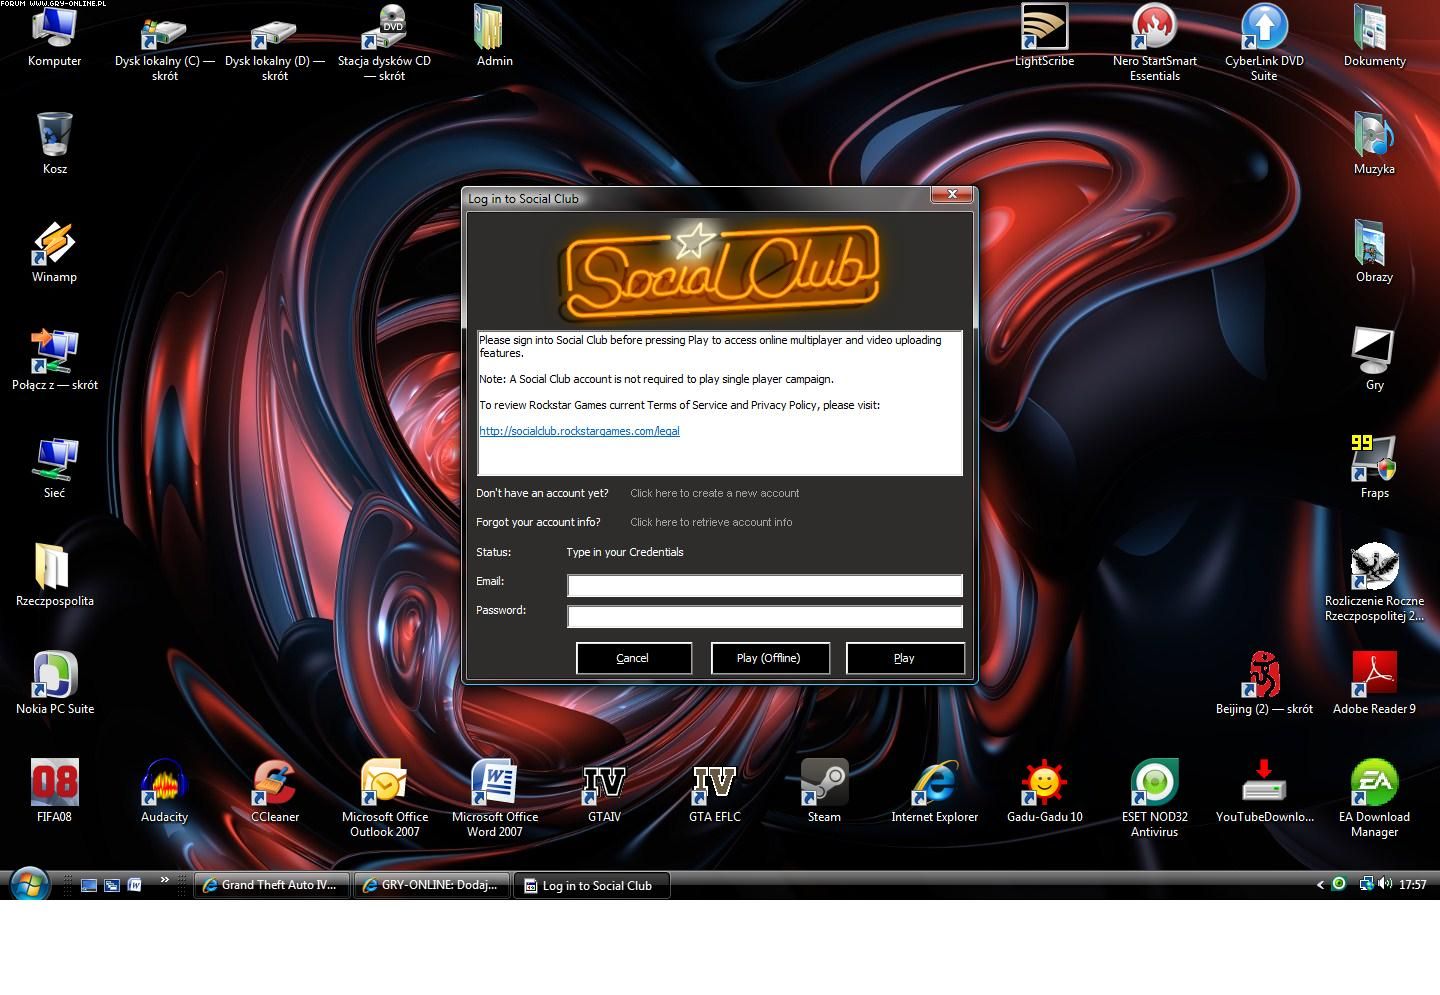The image size is (1440, 995).
Task: Select Log in to Social Club taskbar button
Action: coord(591,885)
